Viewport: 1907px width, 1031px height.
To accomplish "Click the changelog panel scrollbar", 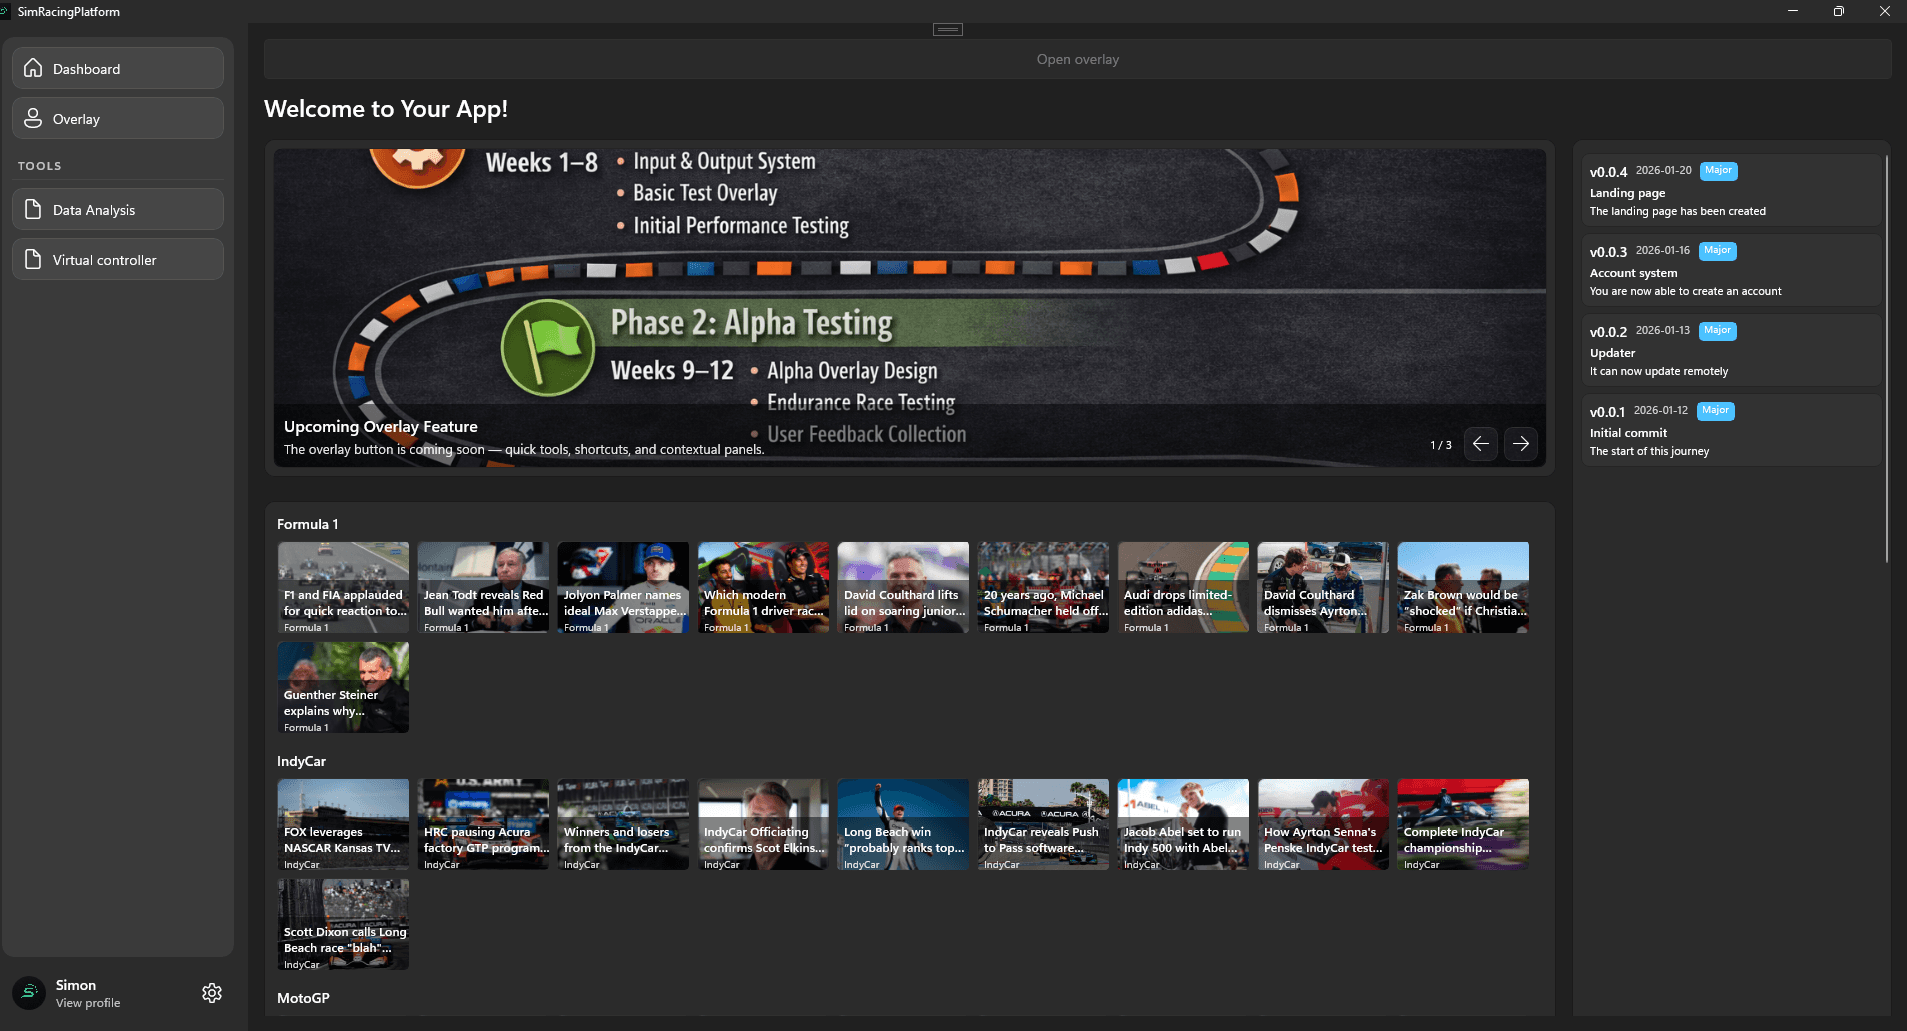I will (1887, 358).
